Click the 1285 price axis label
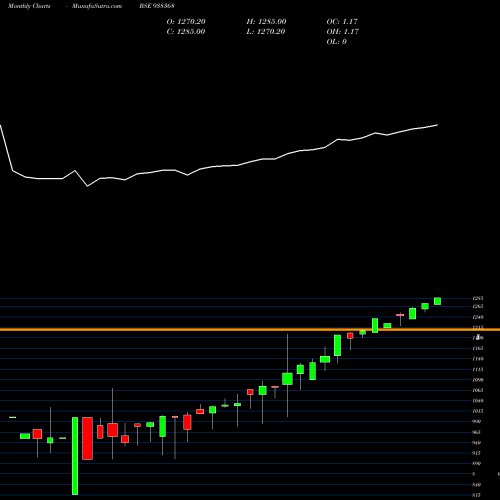500x500 pixels. (x=478, y=298)
